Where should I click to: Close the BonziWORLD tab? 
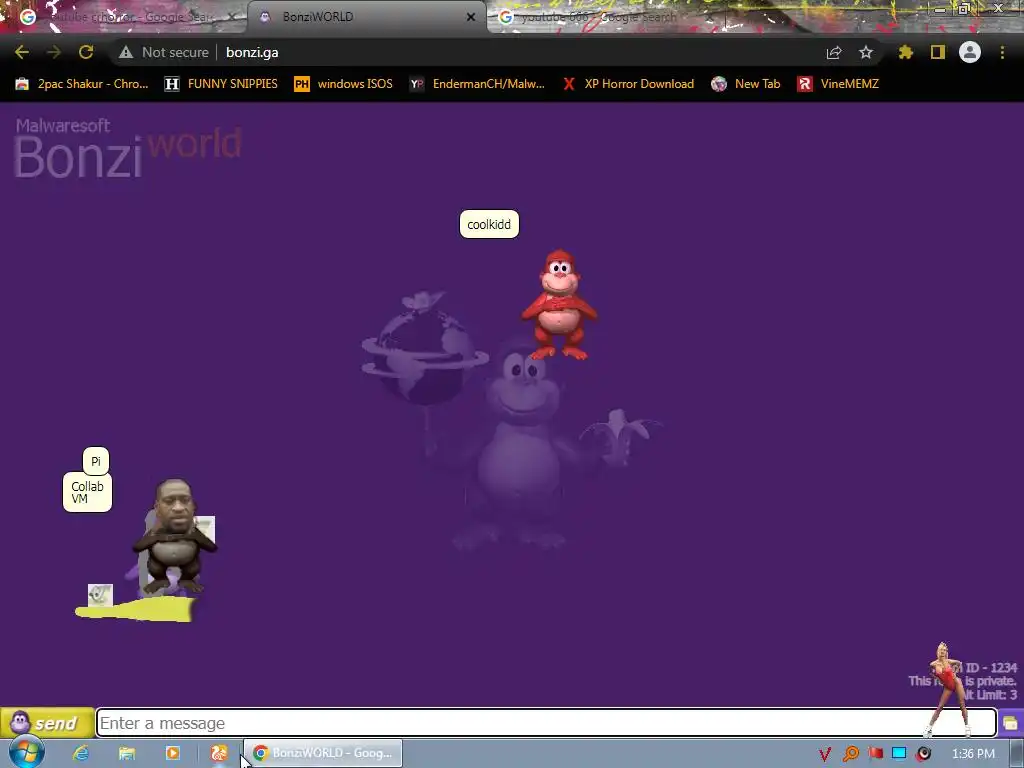click(x=471, y=17)
